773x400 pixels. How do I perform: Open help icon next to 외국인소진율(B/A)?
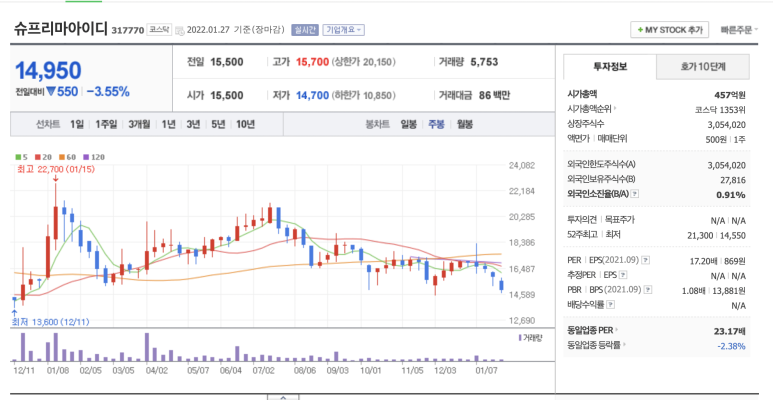[x=635, y=194]
